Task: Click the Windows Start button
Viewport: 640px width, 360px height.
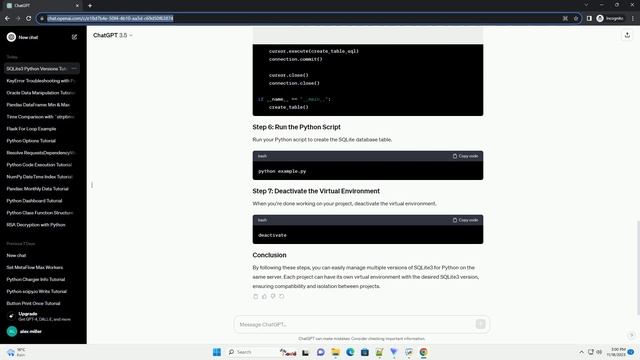Action: [x=217, y=352]
